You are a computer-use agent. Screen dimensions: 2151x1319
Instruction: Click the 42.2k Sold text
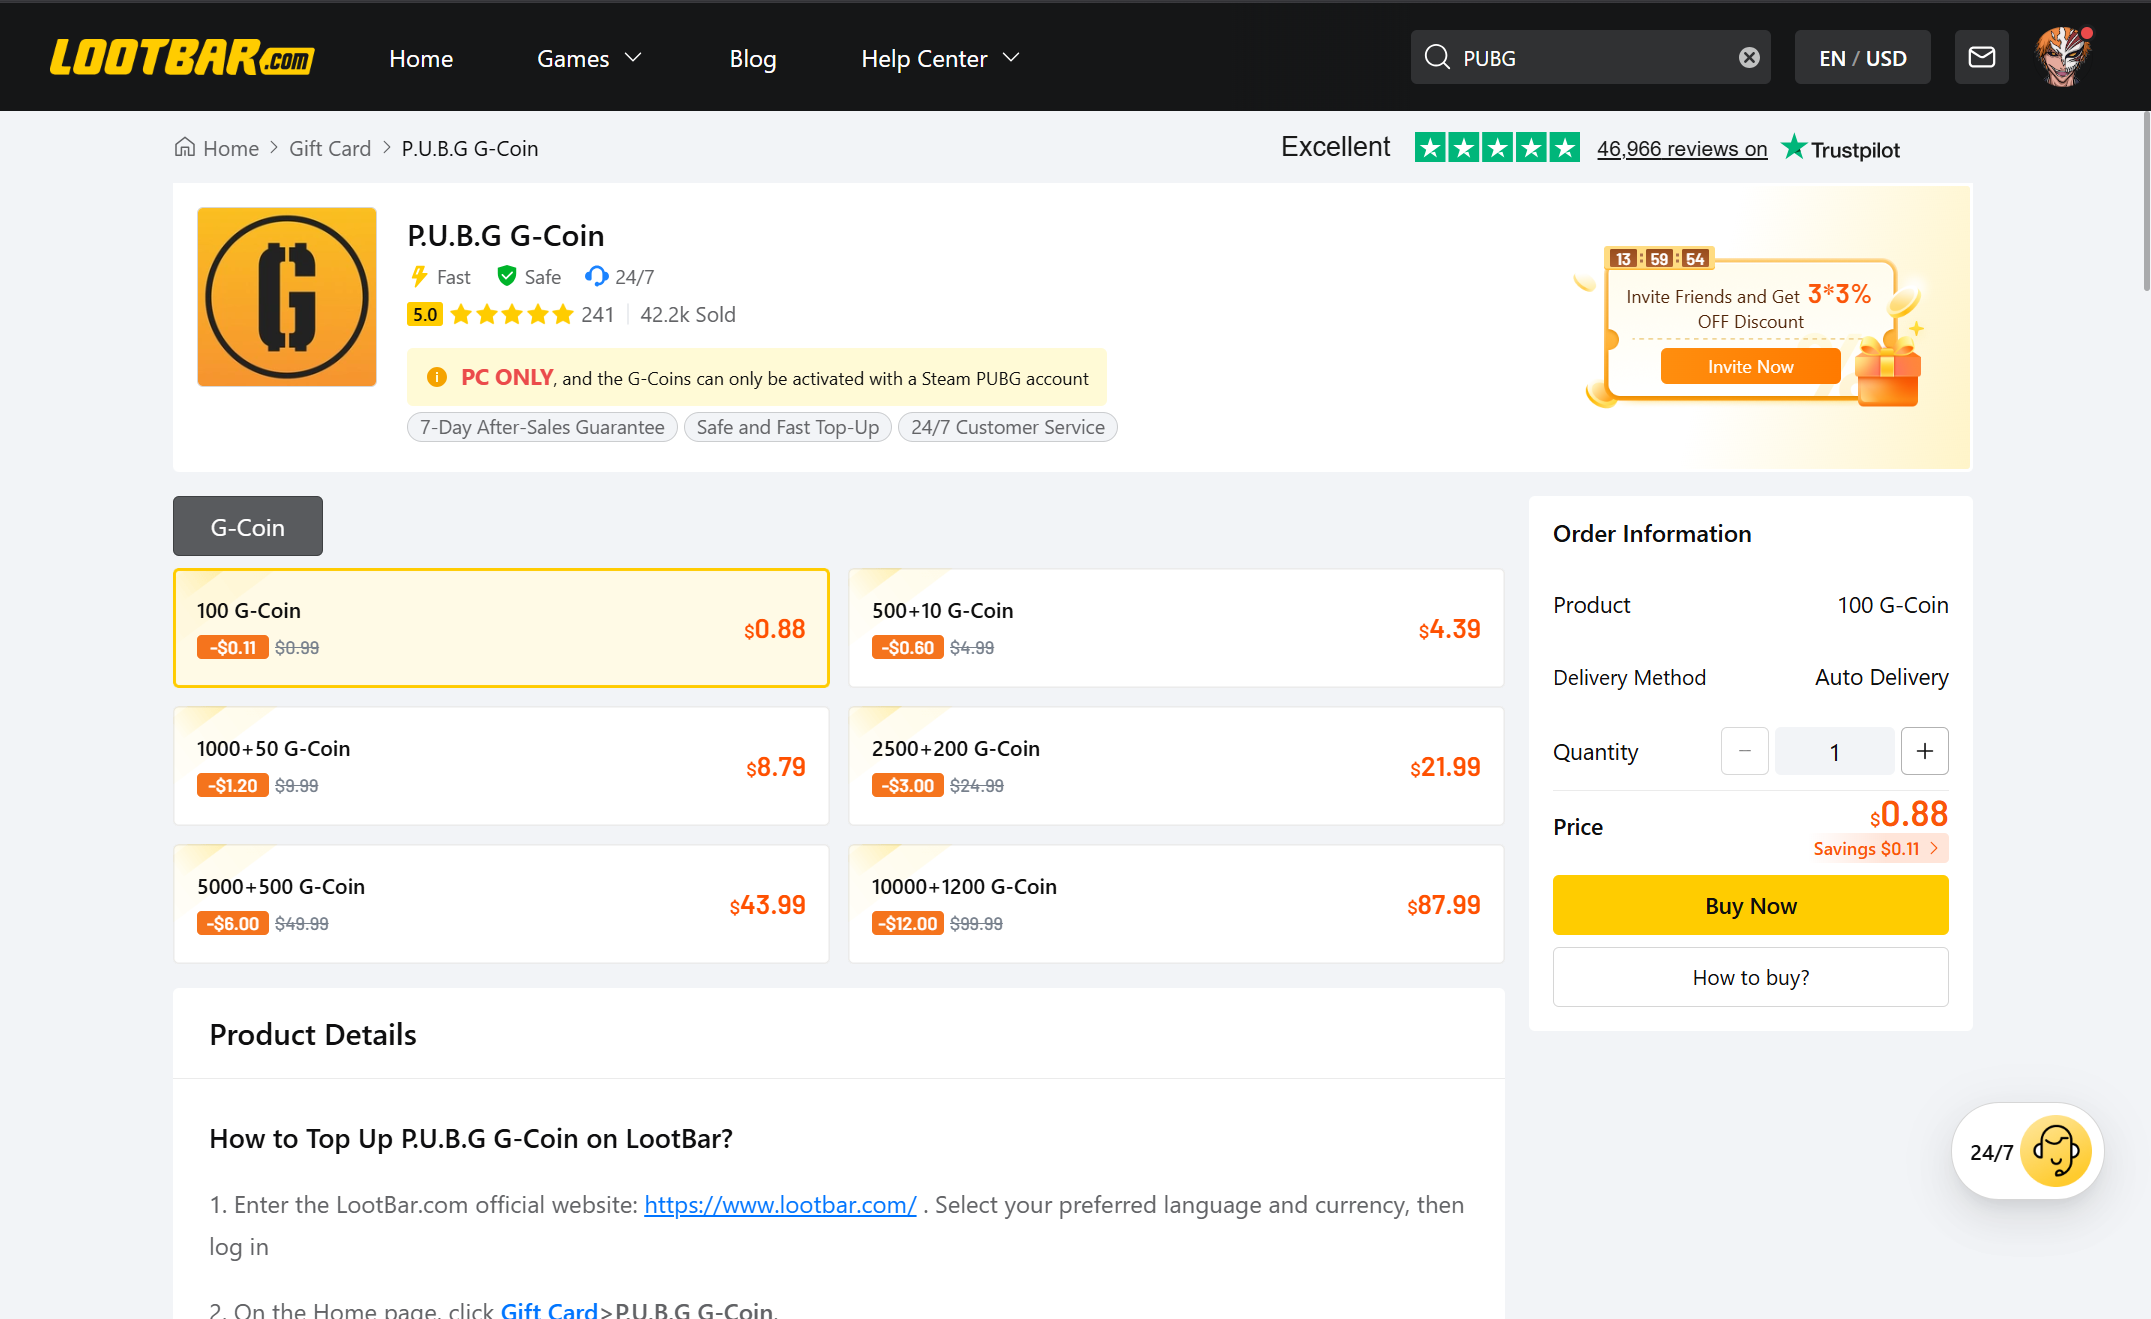click(688, 315)
